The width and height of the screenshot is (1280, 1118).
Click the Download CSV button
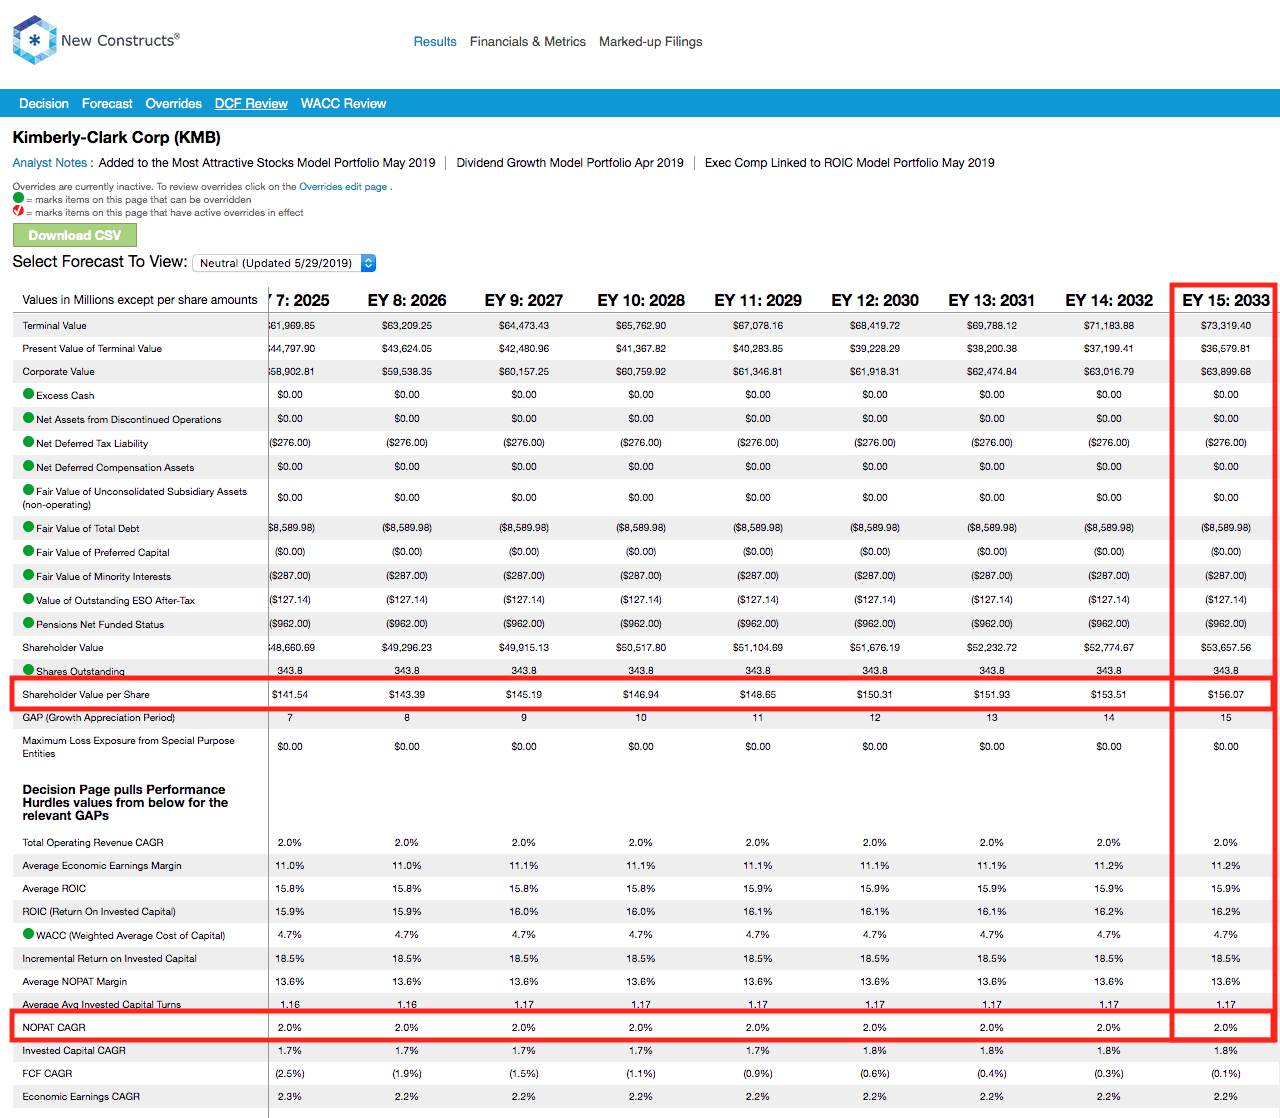(x=75, y=235)
